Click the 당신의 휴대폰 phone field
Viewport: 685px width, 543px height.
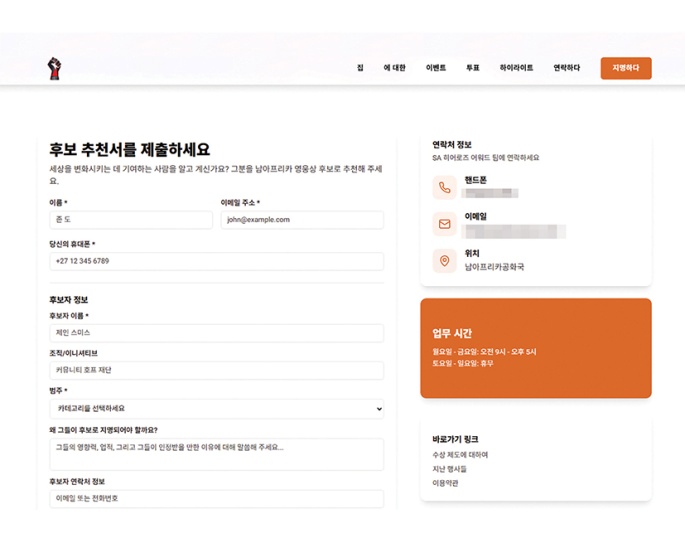point(216,261)
